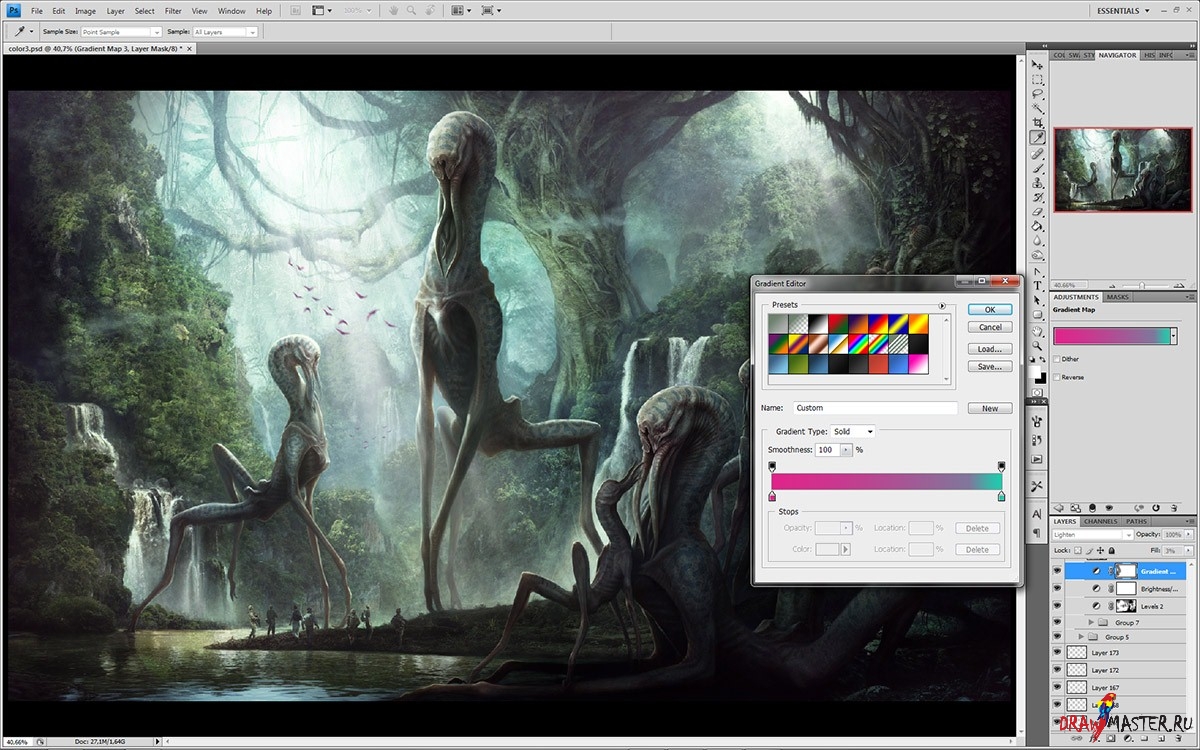Viewport: 1200px width, 750px height.
Task: Select the Lasso tool
Action: [1037, 94]
